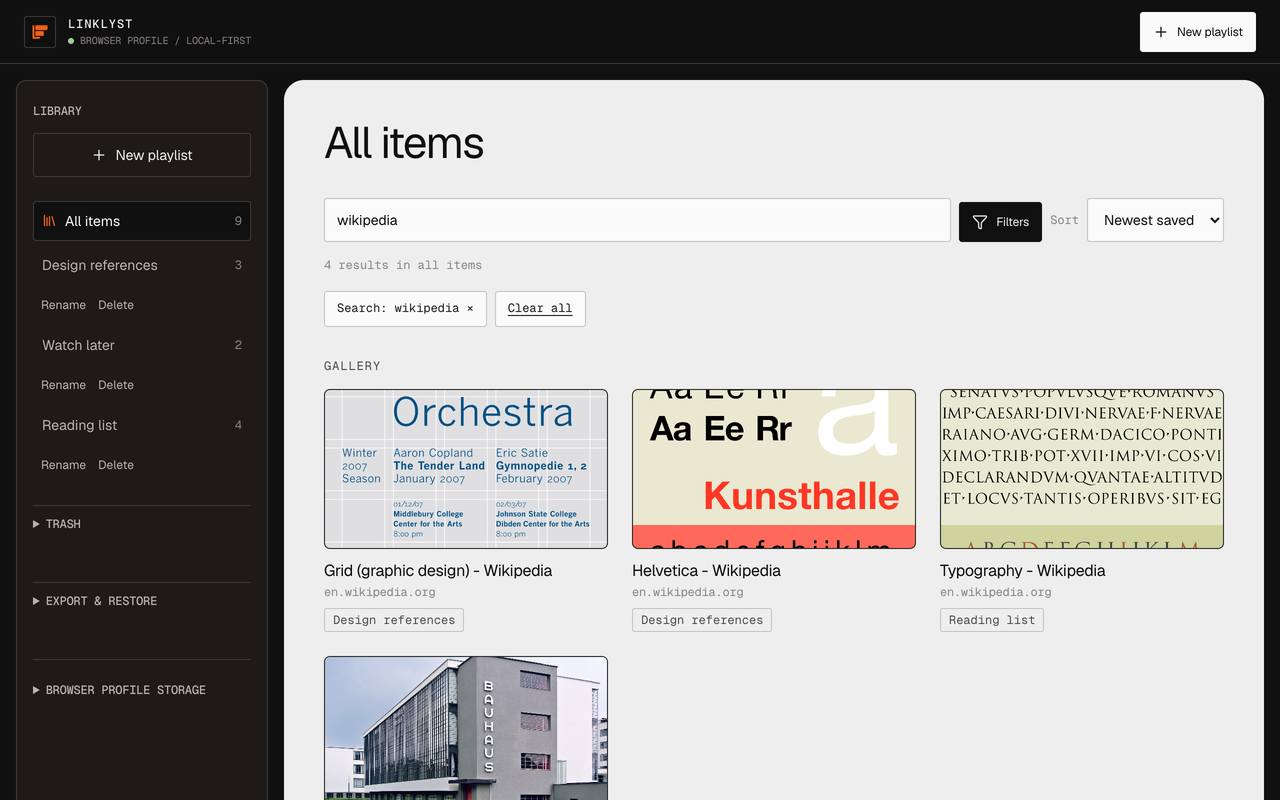The height and width of the screenshot is (800, 1280).
Task: Rename the Watch later playlist
Action: pyautogui.click(x=63, y=385)
